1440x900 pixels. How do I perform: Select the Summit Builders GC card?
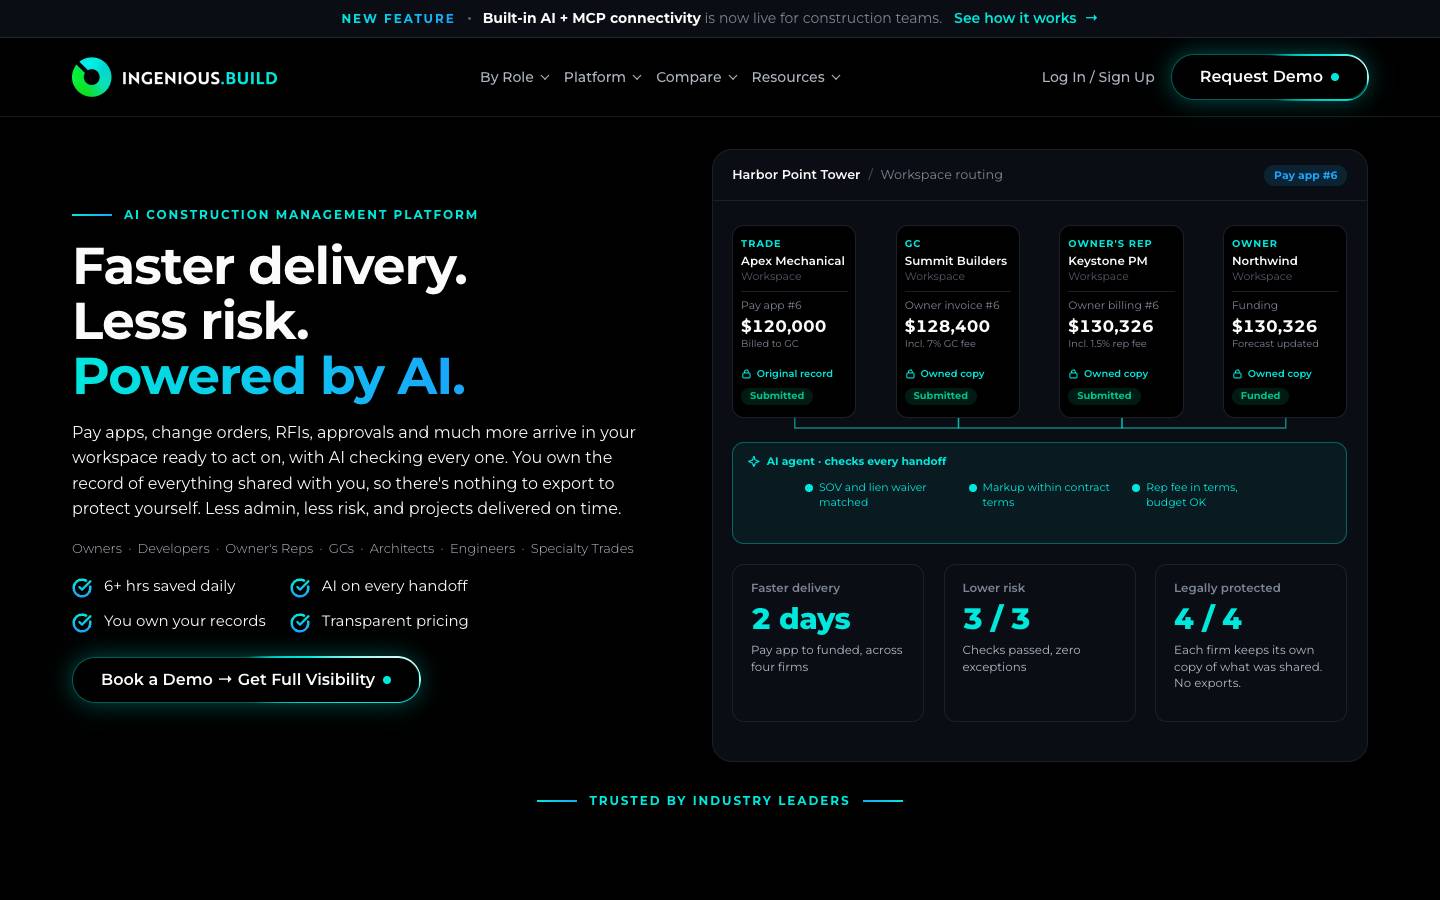tap(958, 321)
